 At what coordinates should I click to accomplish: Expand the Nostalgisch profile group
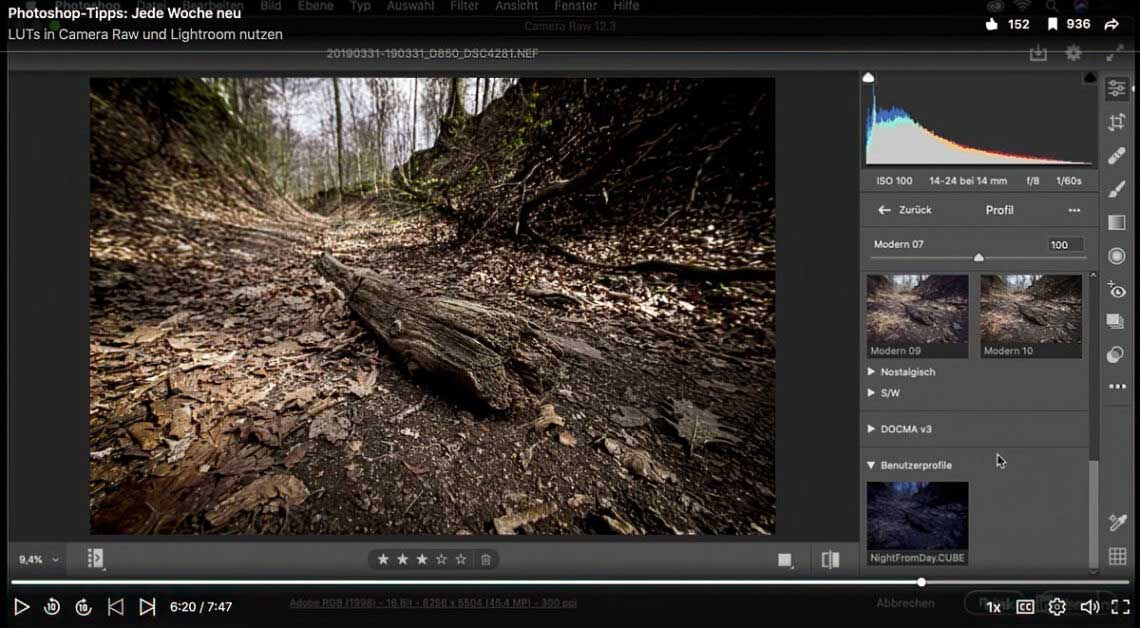pos(907,372)
